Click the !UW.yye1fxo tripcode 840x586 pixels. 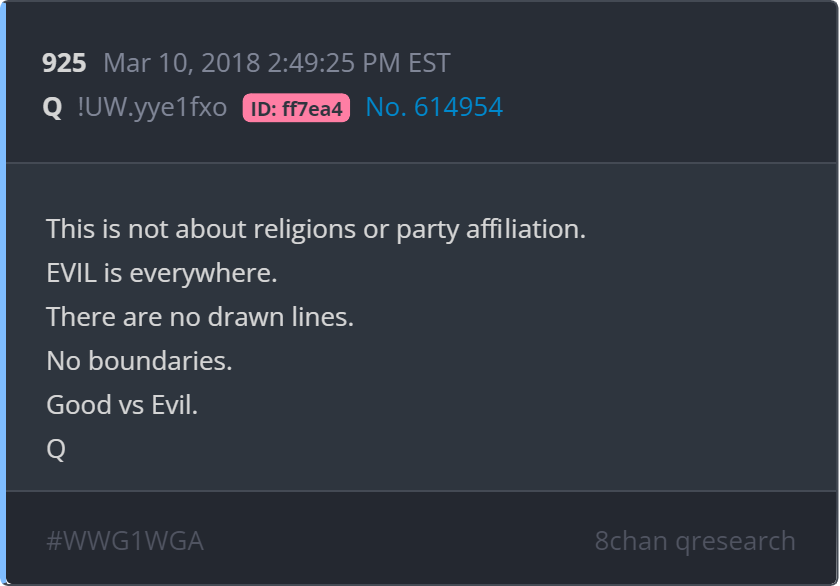(x=152, y=108)
